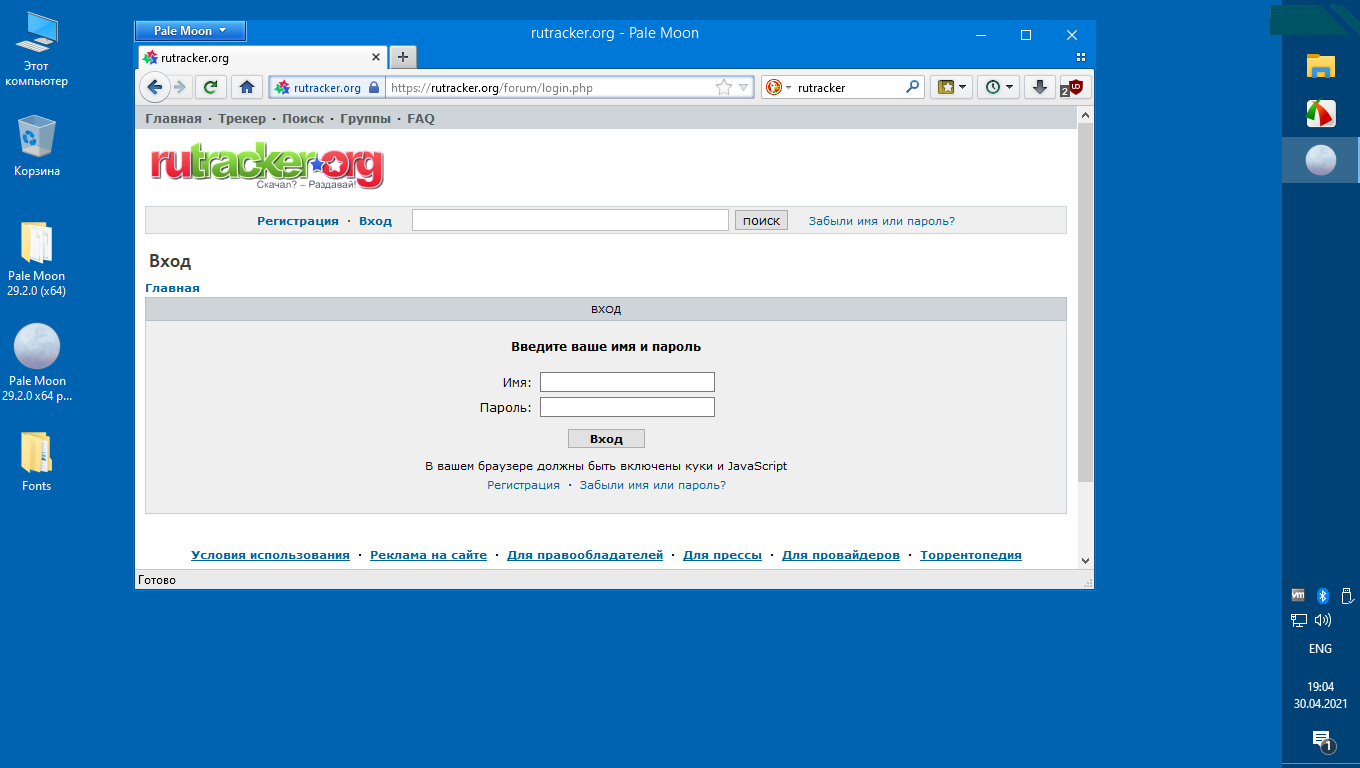This screenshot has height=768, width=1360.
Task: Click the magnifier in the browser search box
Action: click(912, 87)
